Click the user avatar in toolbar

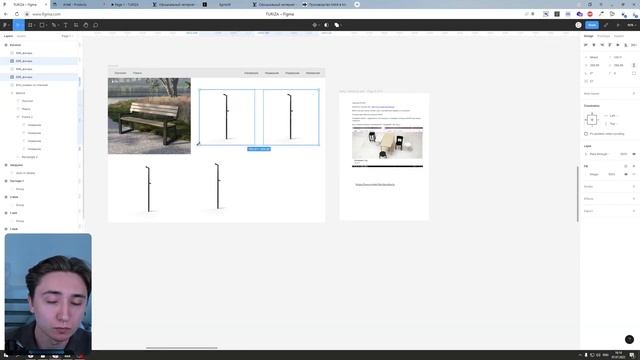click(578, 25)
